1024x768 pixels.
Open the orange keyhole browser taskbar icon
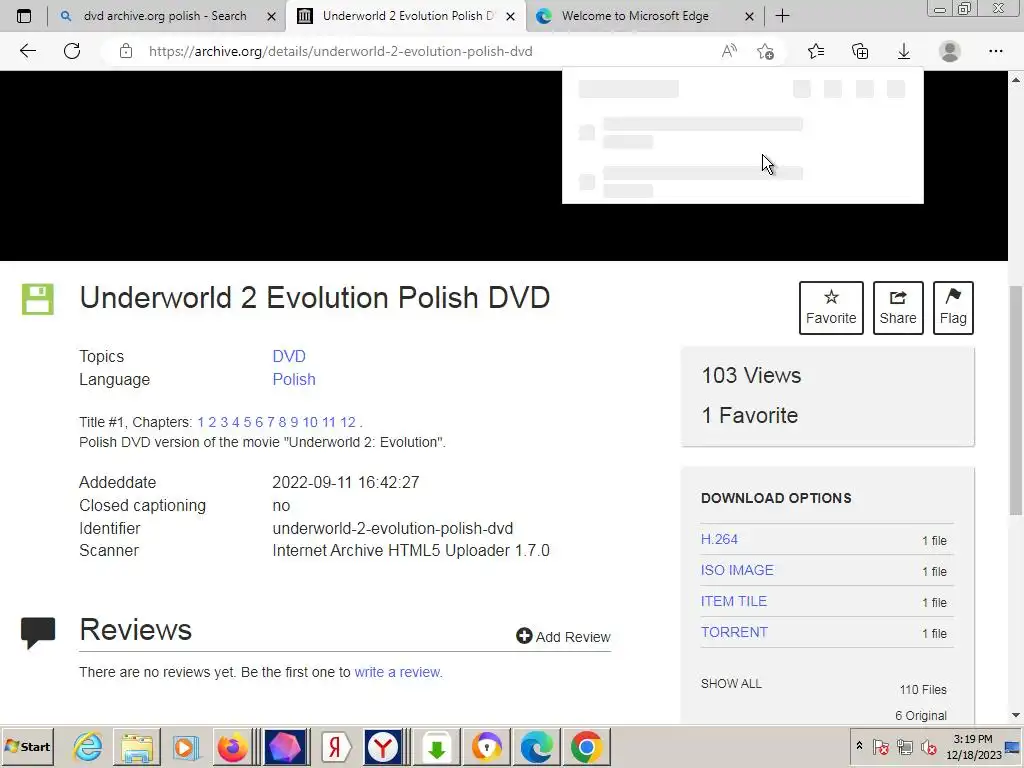[x=487, y=746]
